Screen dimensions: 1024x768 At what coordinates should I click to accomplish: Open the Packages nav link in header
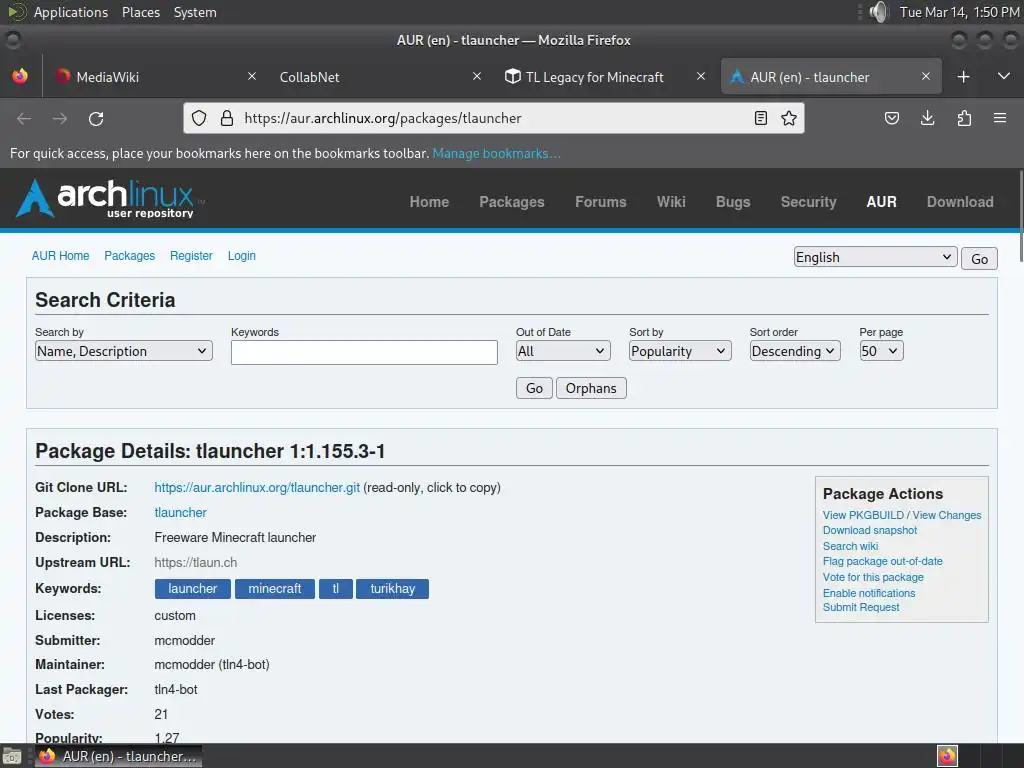click(x=511, y=202)
